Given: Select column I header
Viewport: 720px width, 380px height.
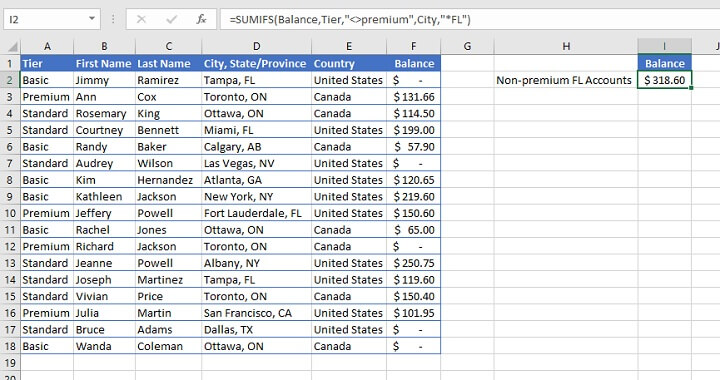Looking at the screenshot, I should 664,46.
